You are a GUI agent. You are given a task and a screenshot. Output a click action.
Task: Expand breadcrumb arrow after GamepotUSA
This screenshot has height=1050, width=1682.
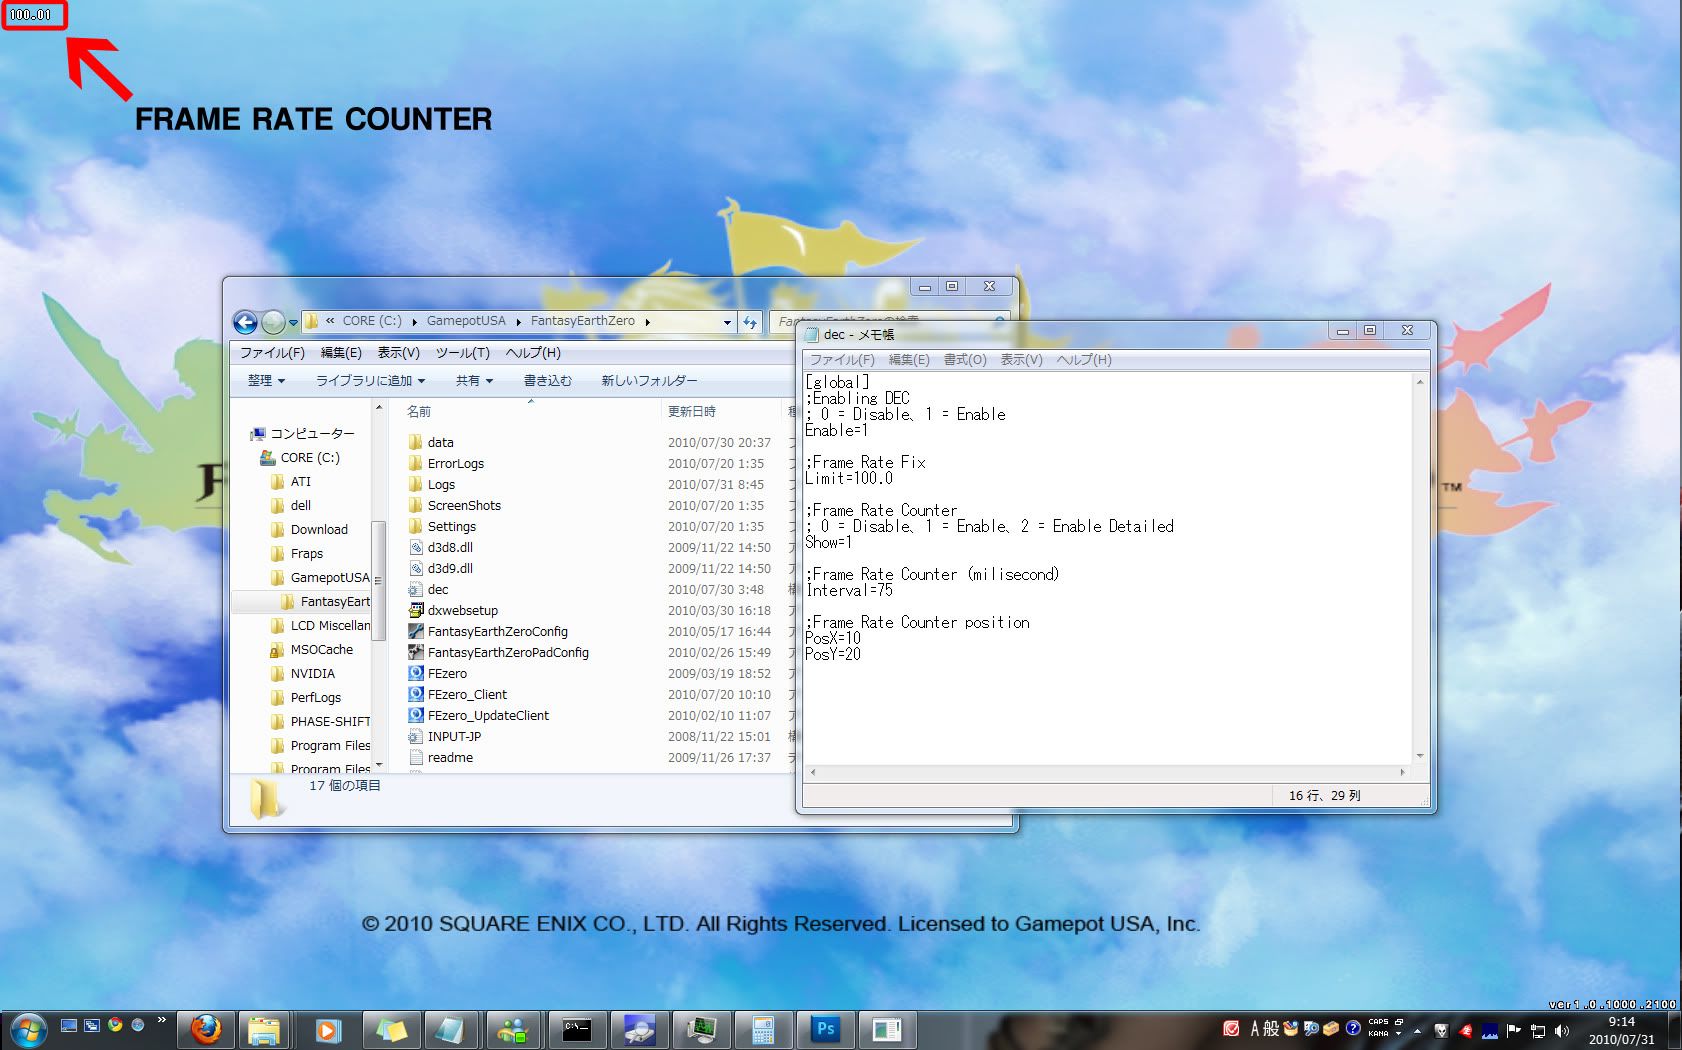[x=518, y=321]
